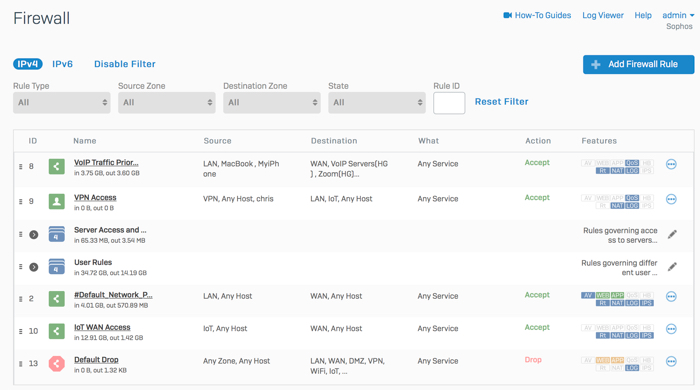Viewport: 700px width, 390px height.
Task: Click the green VPN Access user icon
Action: point(57,201)
